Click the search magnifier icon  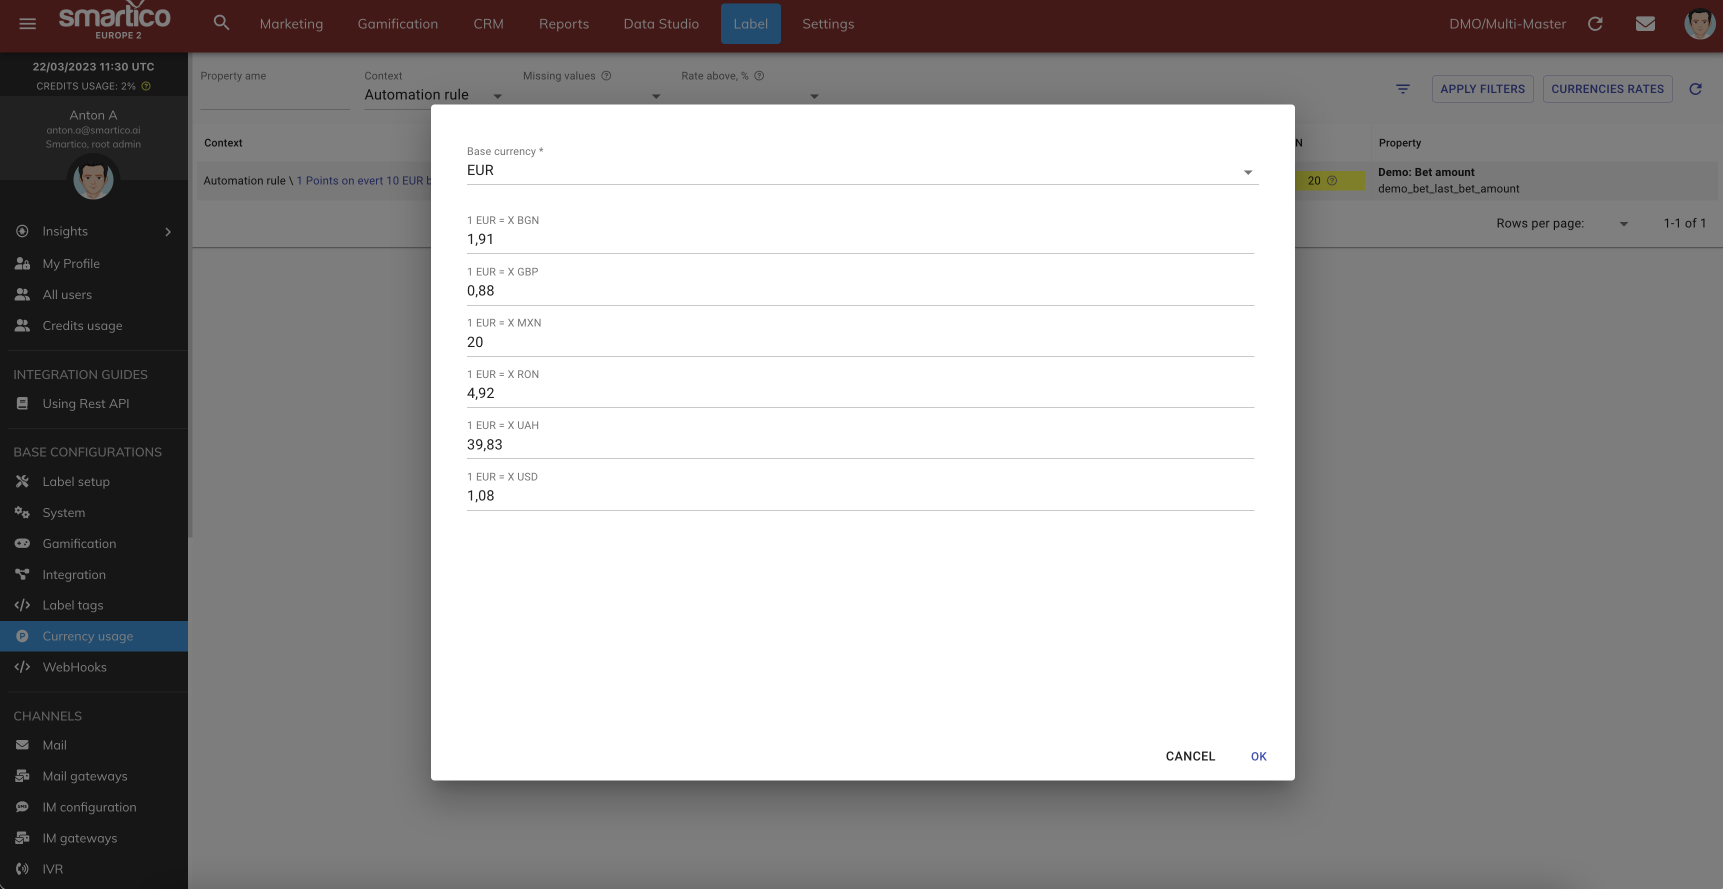coord(222,23)
